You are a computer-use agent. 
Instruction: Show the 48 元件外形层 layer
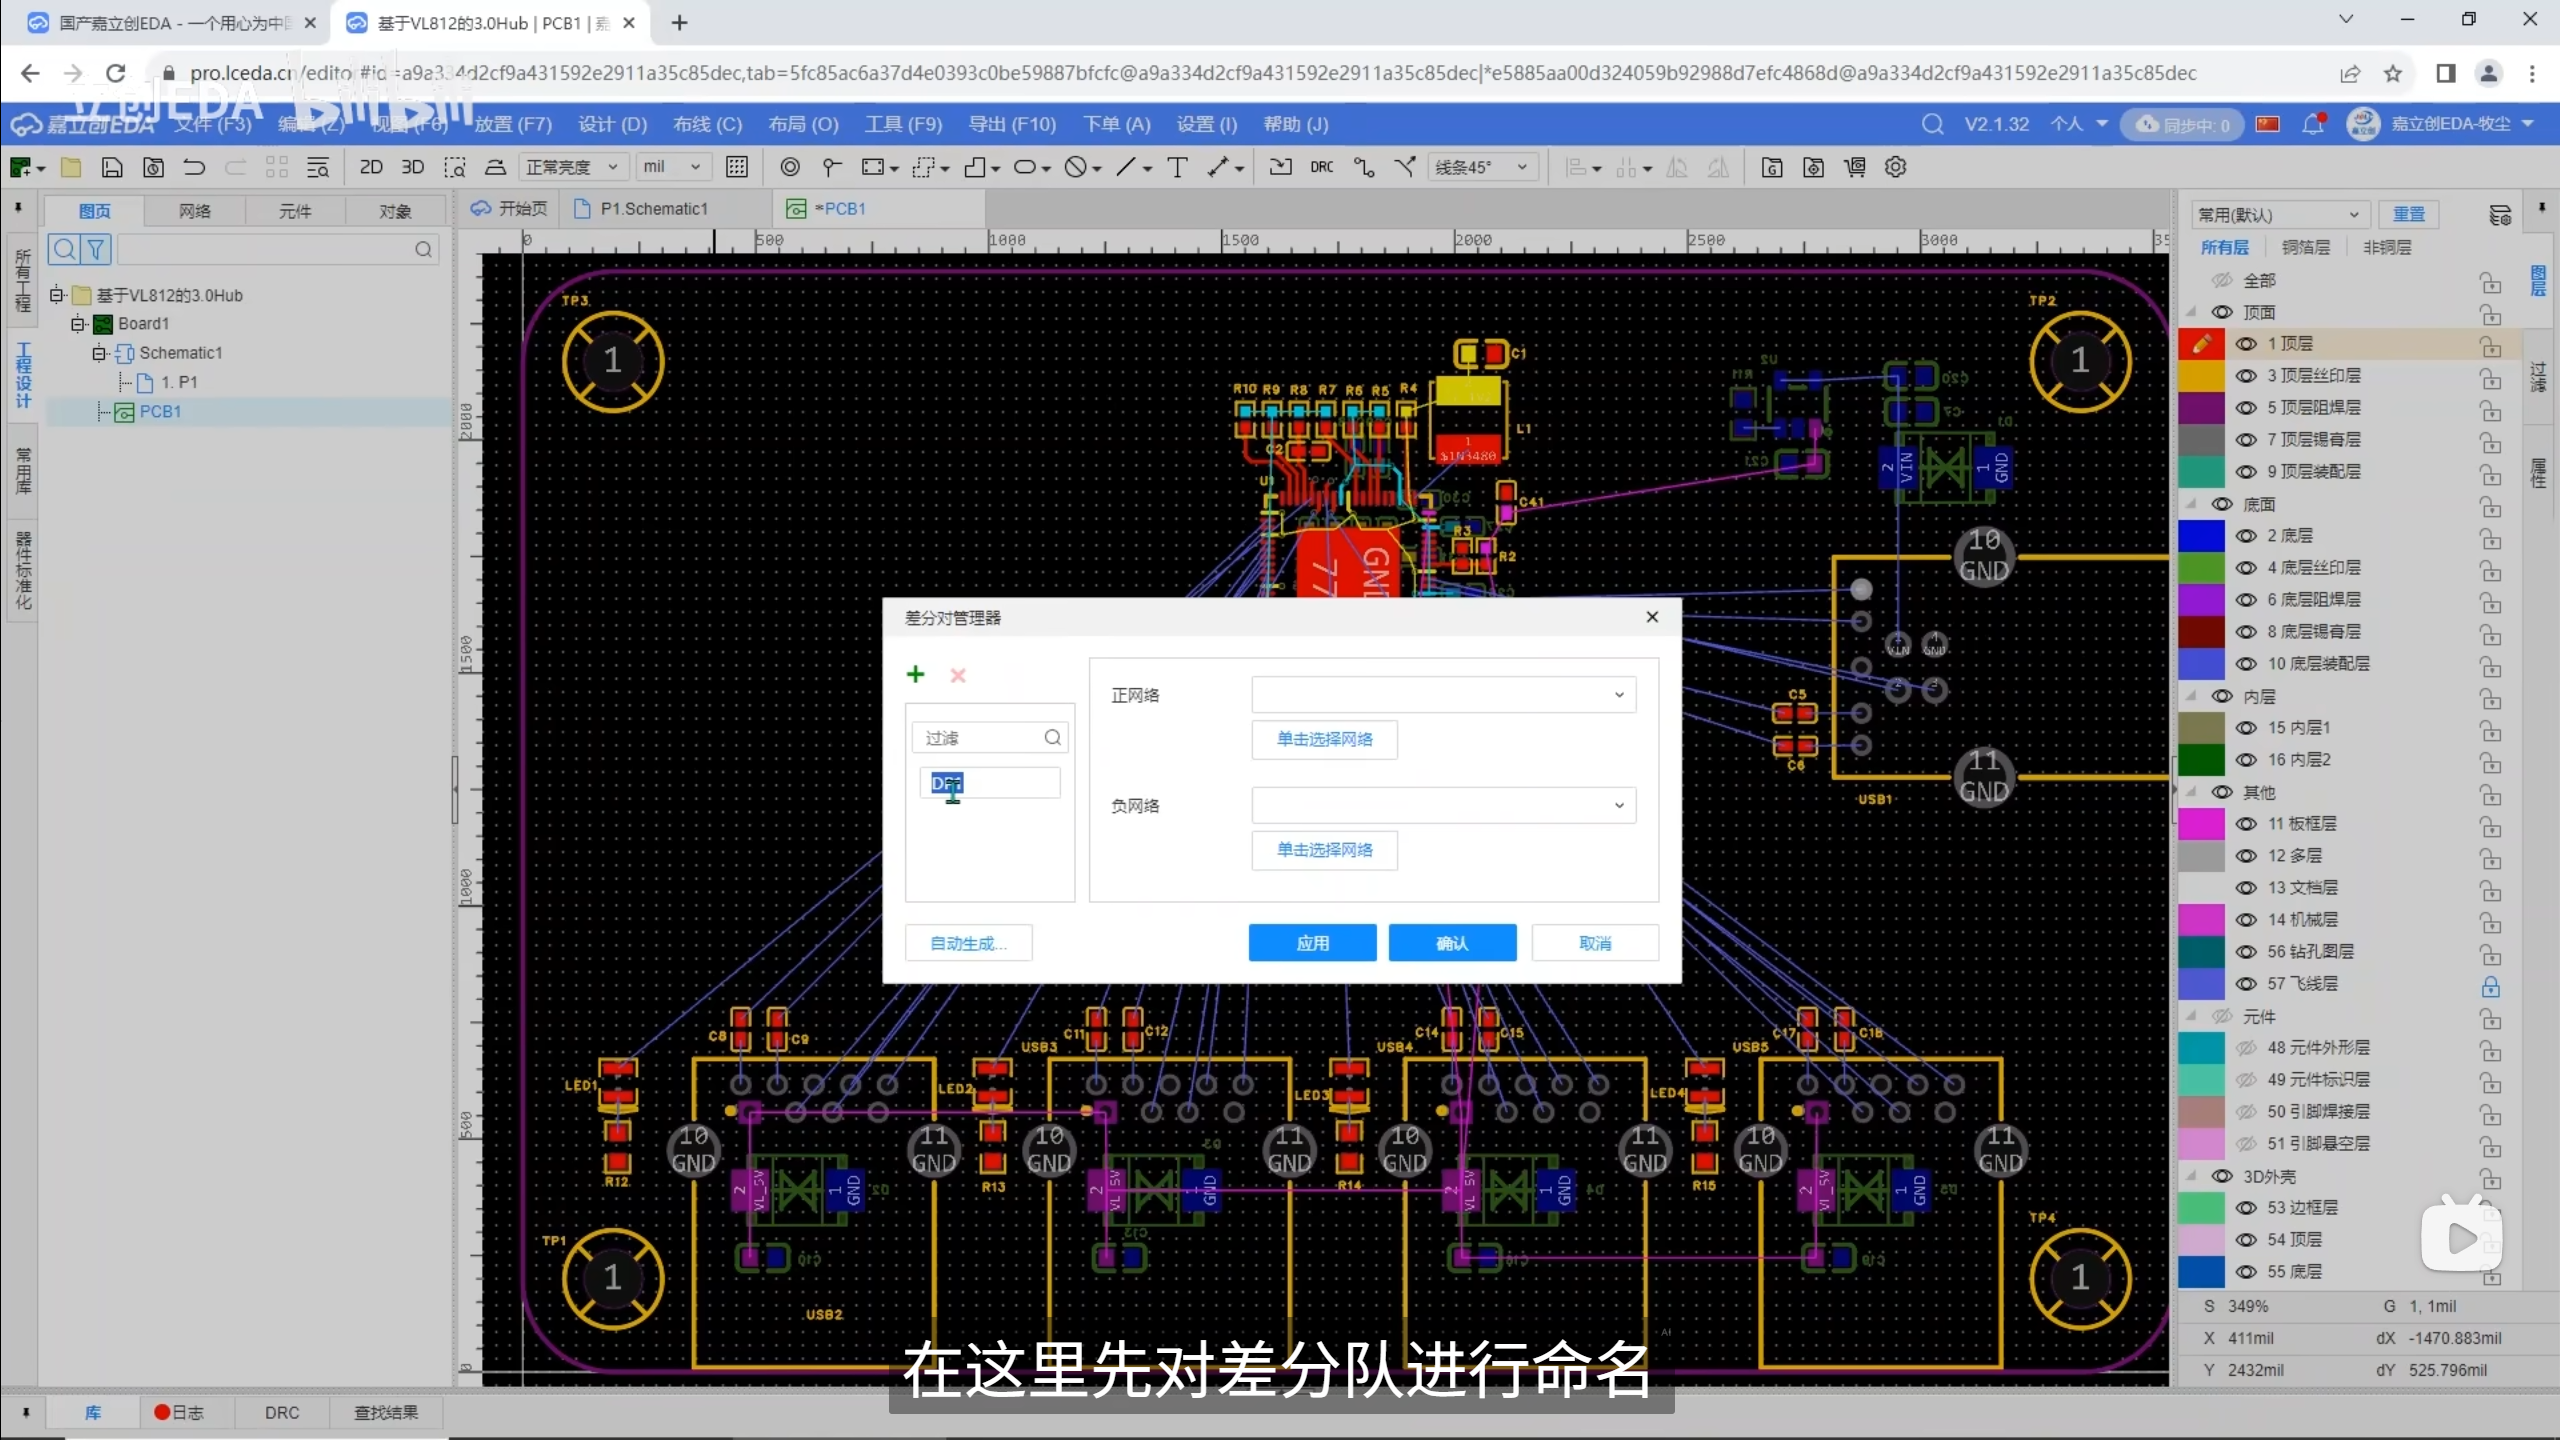pos(2246,1048)
